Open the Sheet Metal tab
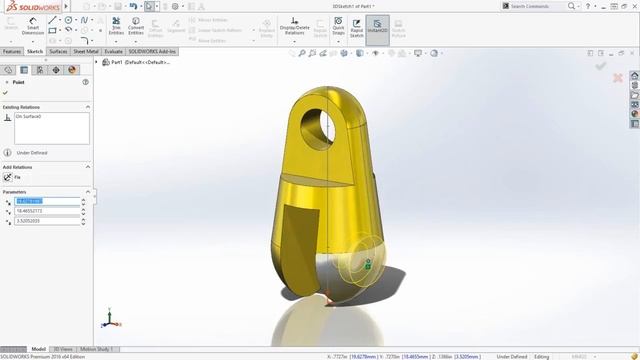The image size is (640, 360). (x=86, y=51)
